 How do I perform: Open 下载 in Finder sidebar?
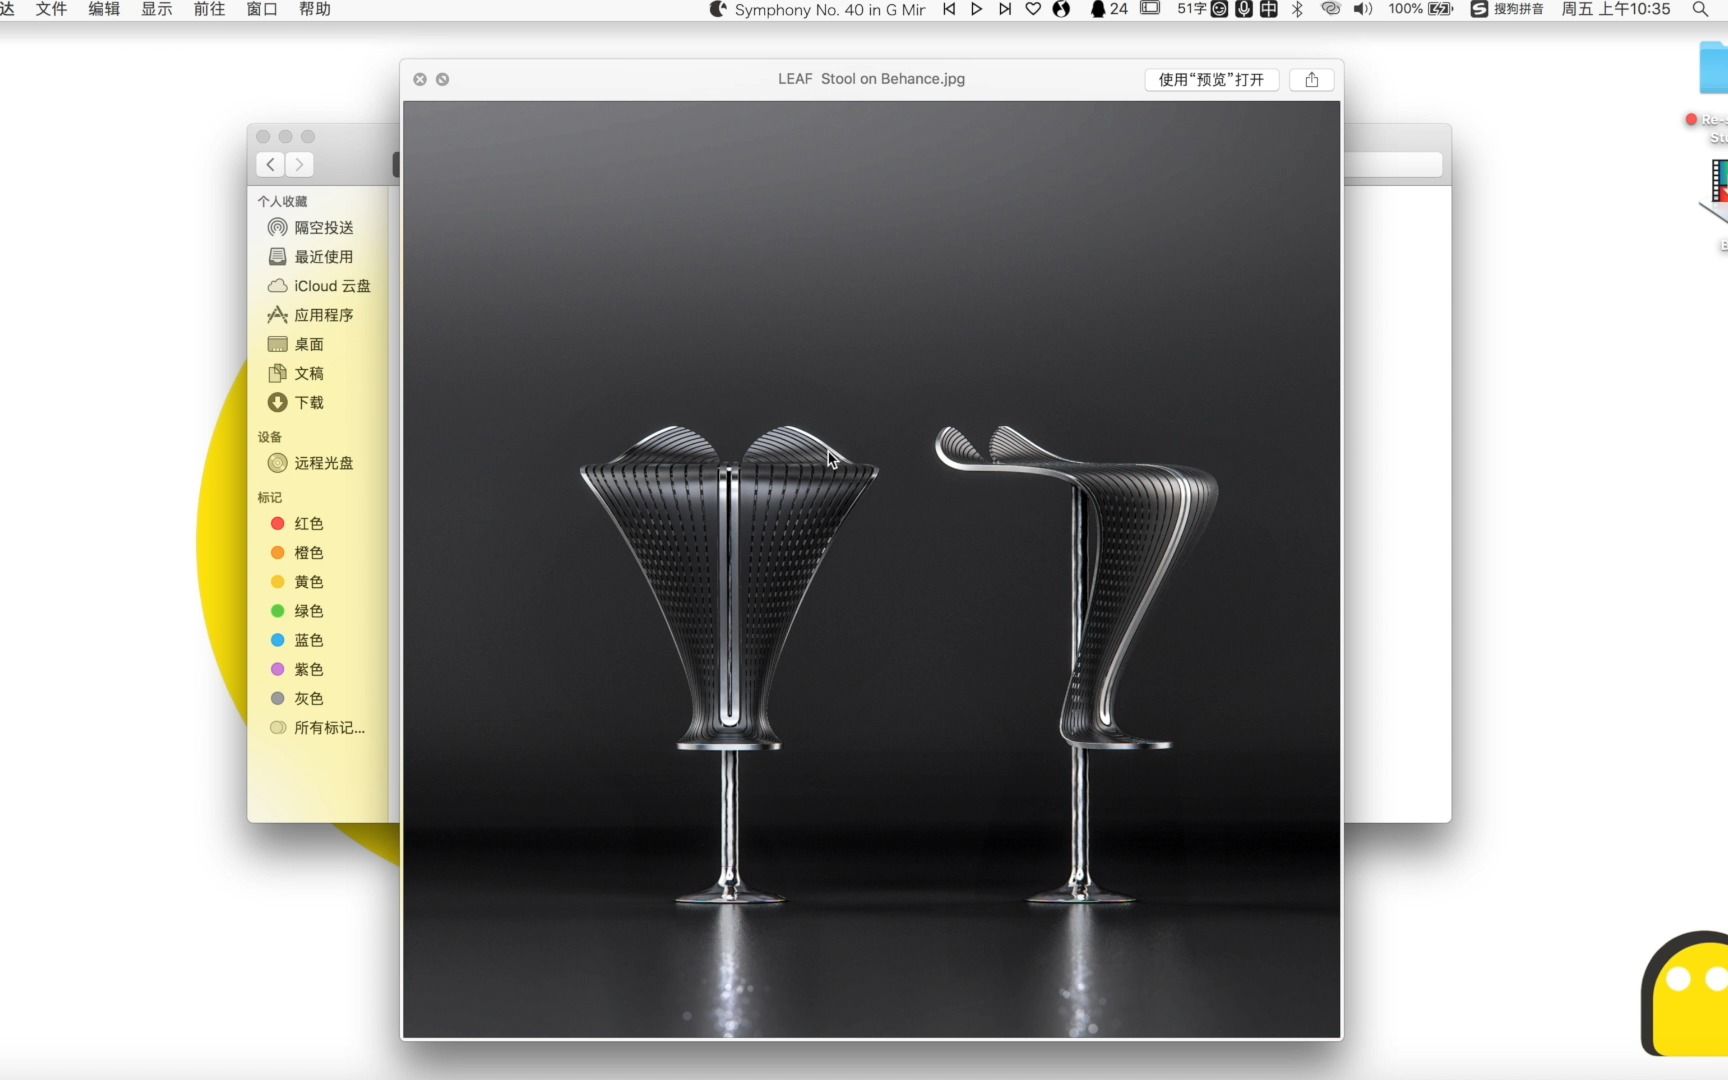296,402
